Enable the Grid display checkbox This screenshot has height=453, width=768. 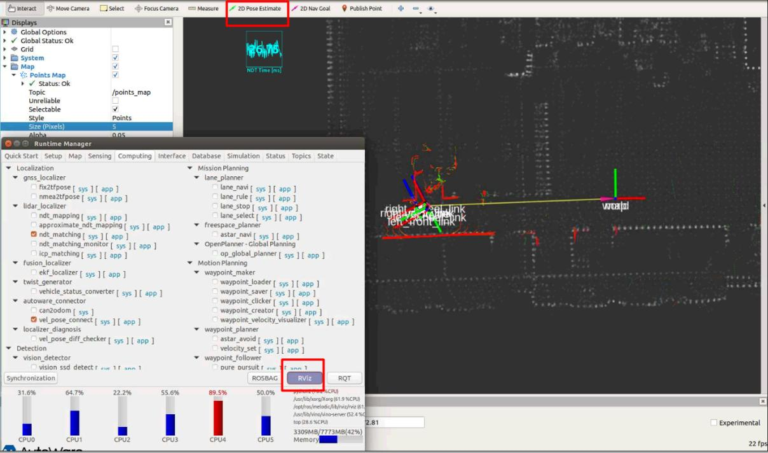(x=116, y=48)
